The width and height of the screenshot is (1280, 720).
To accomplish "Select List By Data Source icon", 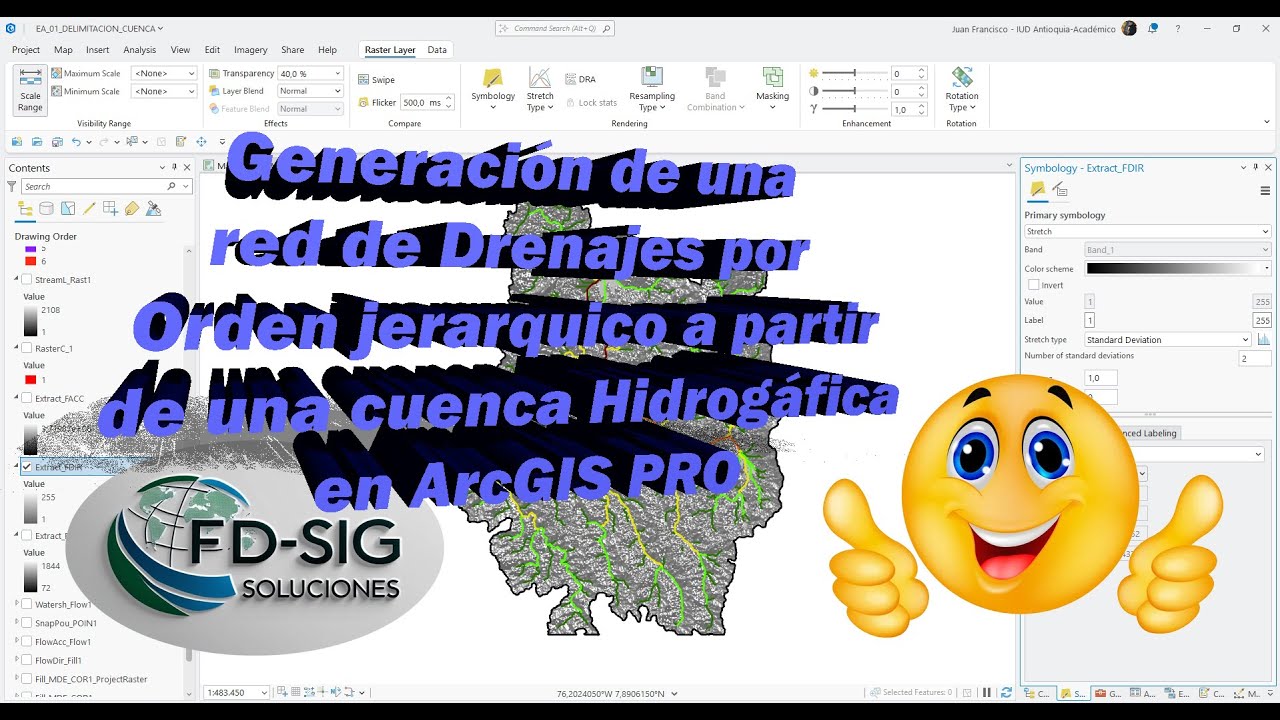I will click(x=46, y=209).
